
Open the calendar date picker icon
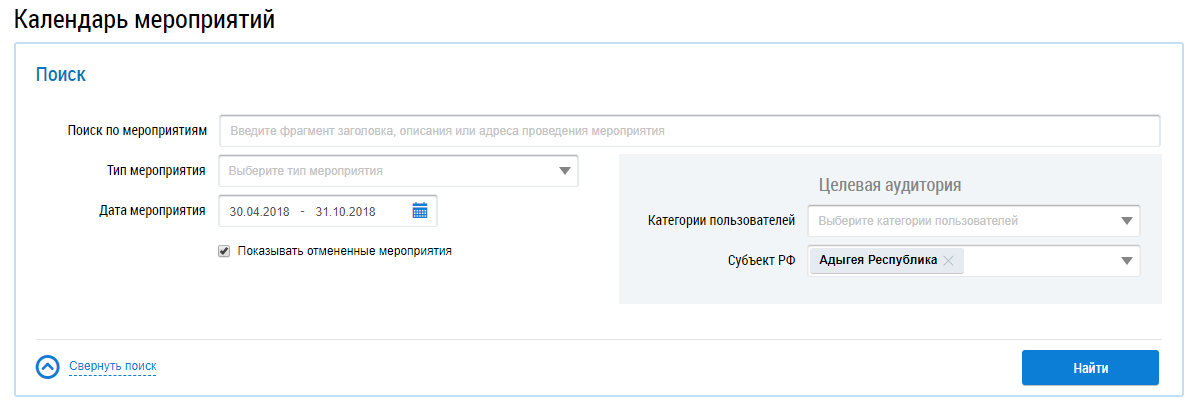(x=420, y=211)
